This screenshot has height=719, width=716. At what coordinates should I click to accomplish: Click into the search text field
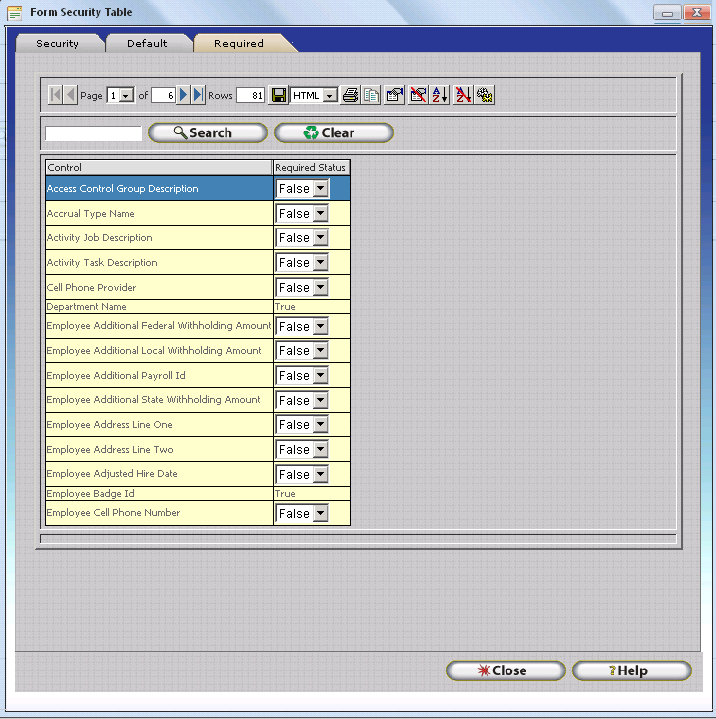click(94, 133)
